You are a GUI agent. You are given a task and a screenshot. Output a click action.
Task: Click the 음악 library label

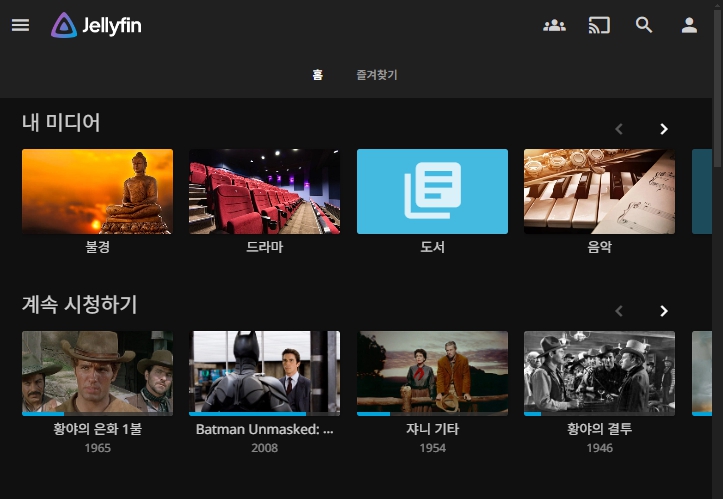[599, 247]
